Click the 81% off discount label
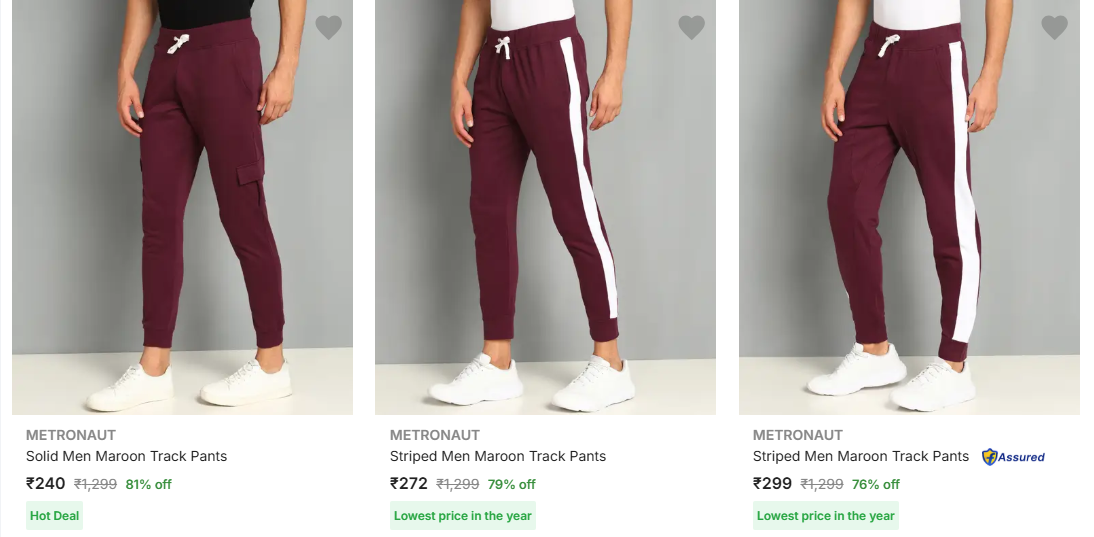Screen dimensions: 1094x537 pyautogui.click(x=149, y=485)
